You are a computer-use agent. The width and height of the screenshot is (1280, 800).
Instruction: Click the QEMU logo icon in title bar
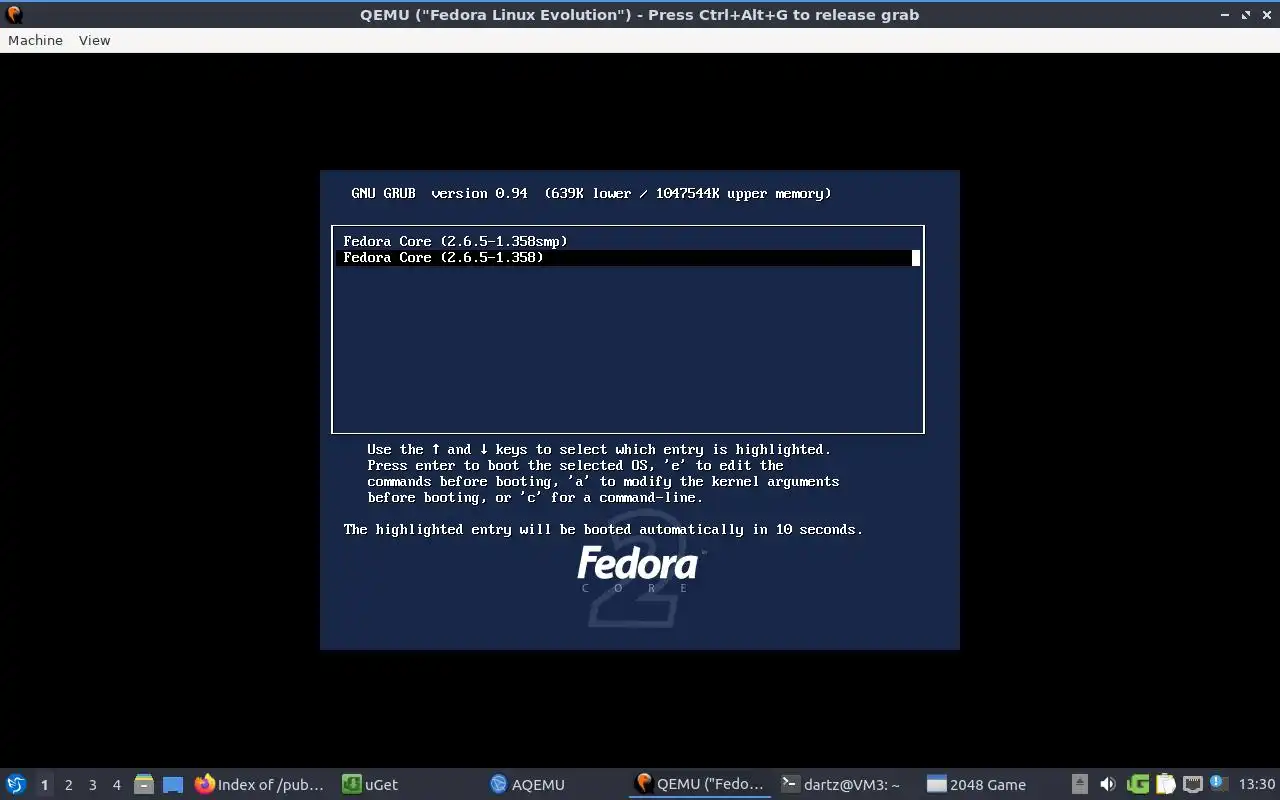[x=14, y=14]
